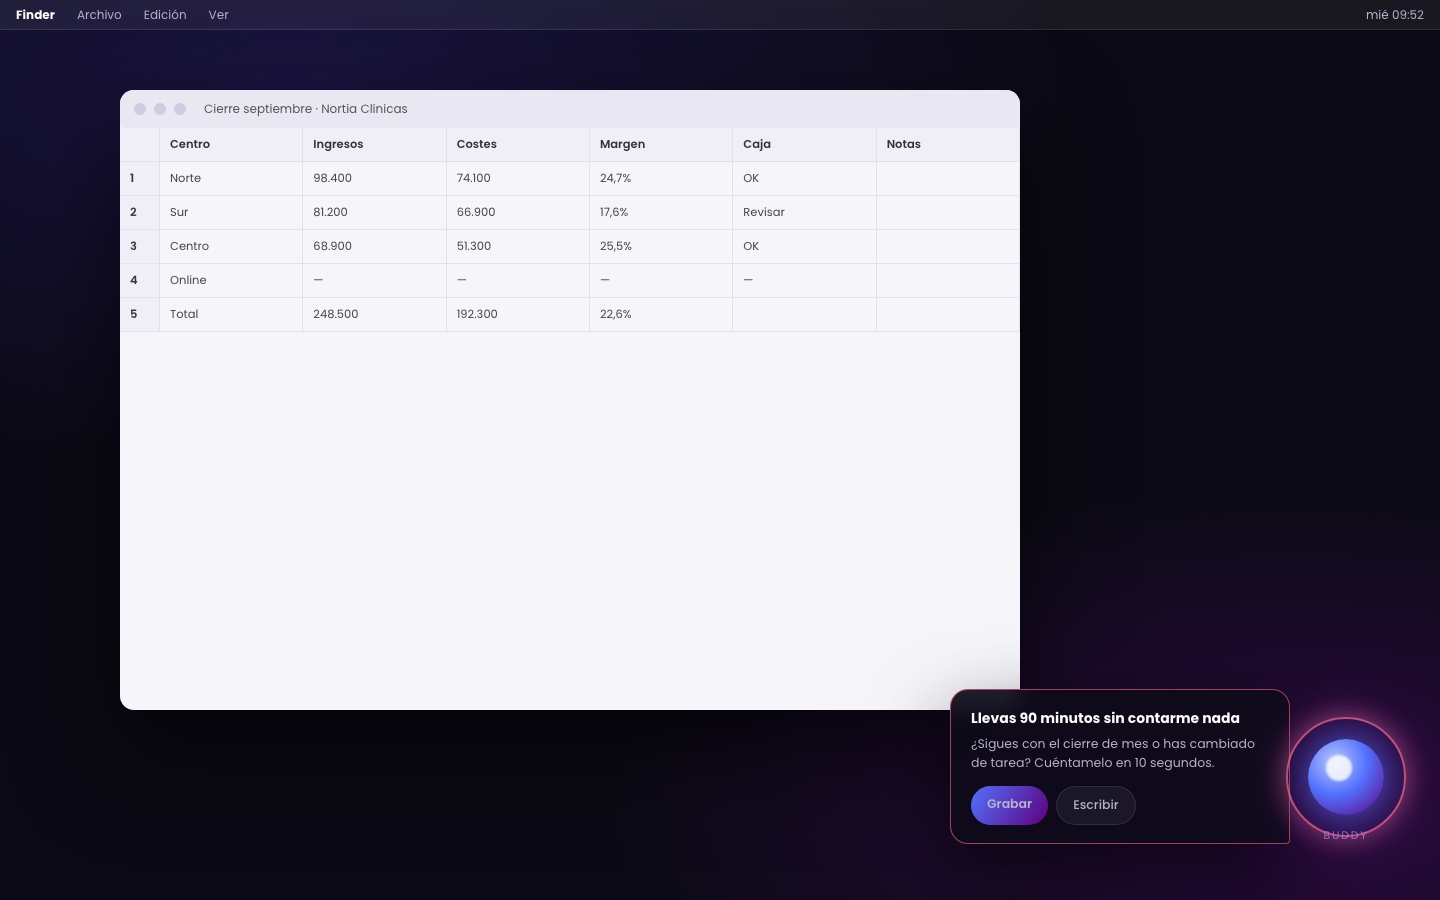1440x900 pixels.
Task: Open the Finder menu
Action: [x=35, y=15]
